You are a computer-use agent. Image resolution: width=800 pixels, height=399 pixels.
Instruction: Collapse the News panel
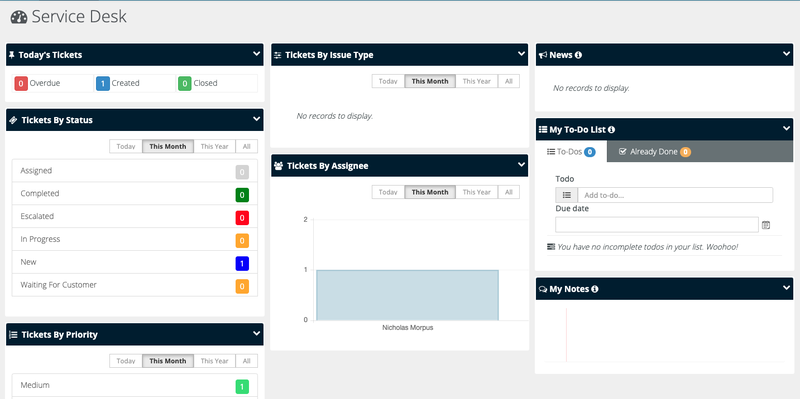786,54
